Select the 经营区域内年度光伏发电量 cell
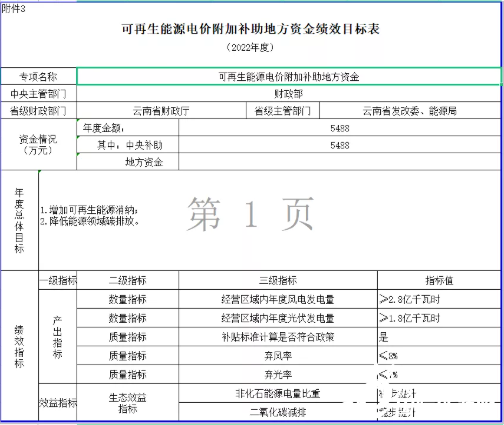Image resolution: width=504 pixels, height=425 pixels. pyautogui.click(x=278, y=318)
